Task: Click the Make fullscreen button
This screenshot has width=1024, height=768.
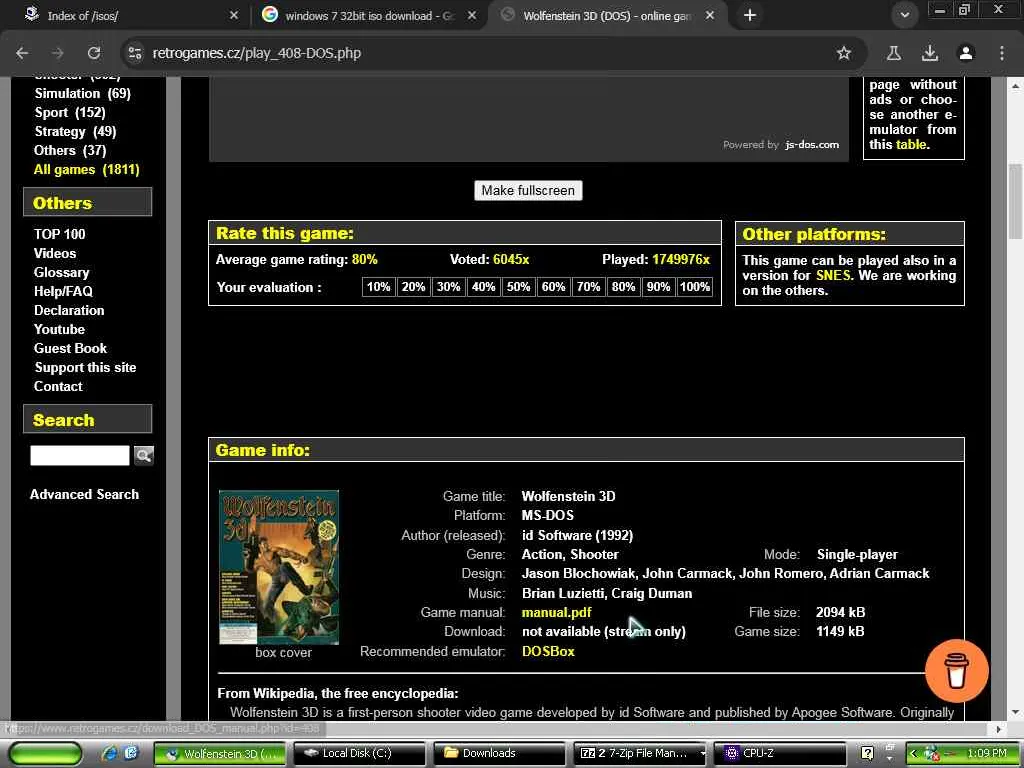Action: pyautogui.click(x=528, y=190)
